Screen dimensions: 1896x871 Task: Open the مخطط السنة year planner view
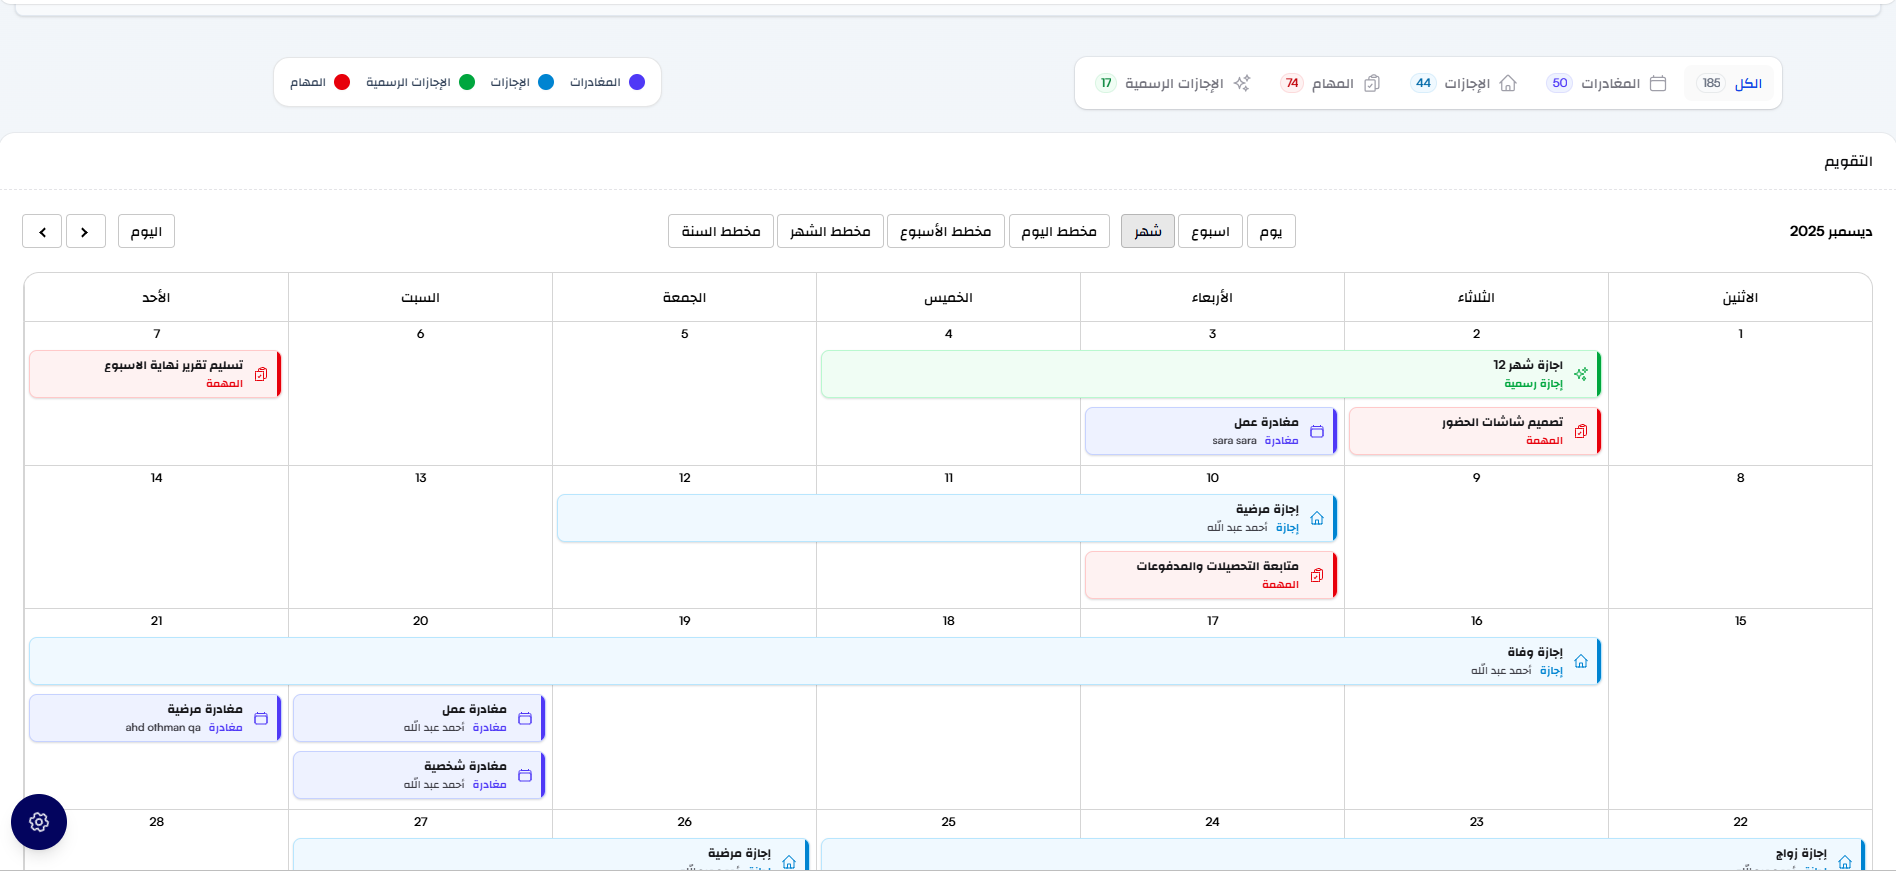(721, 231)
